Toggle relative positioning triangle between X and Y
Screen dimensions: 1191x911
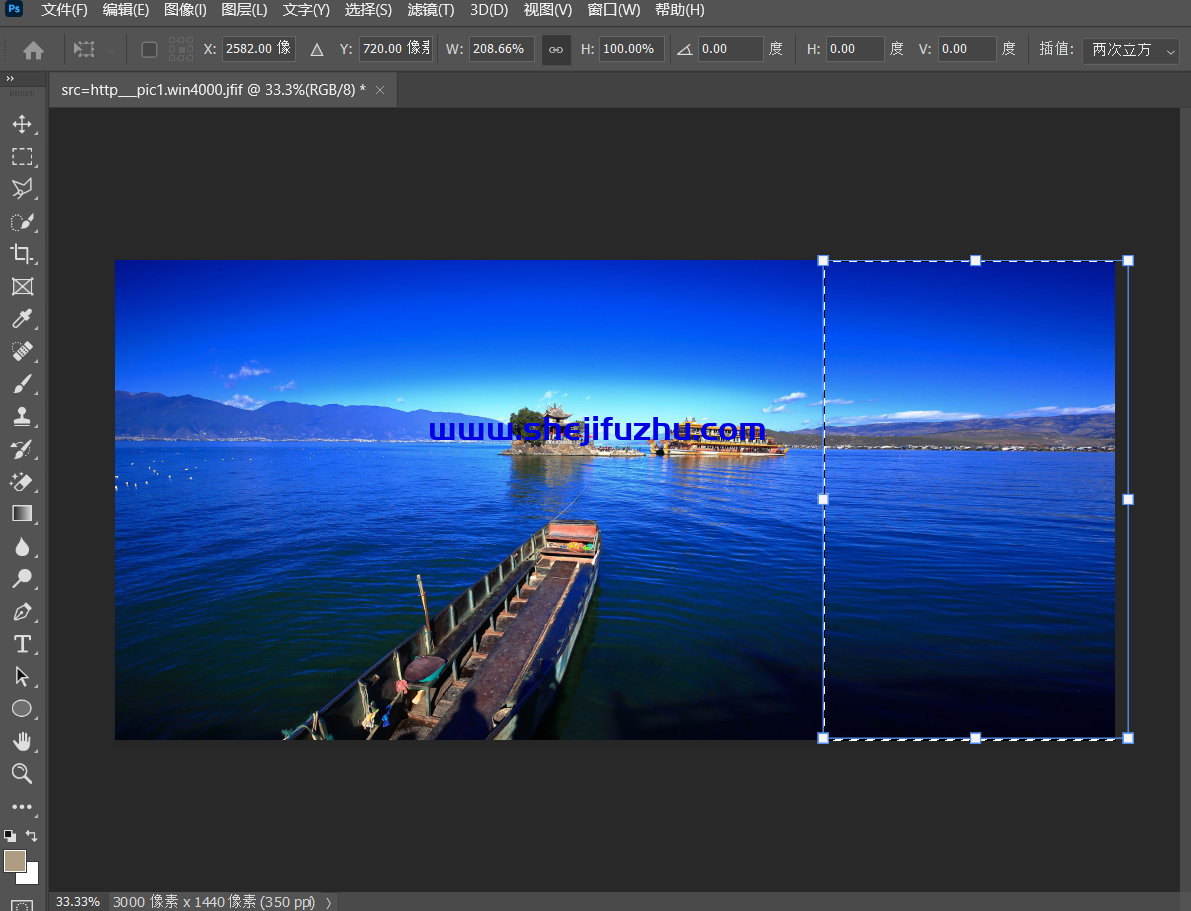pyautogui.click(x=317, y=50)
